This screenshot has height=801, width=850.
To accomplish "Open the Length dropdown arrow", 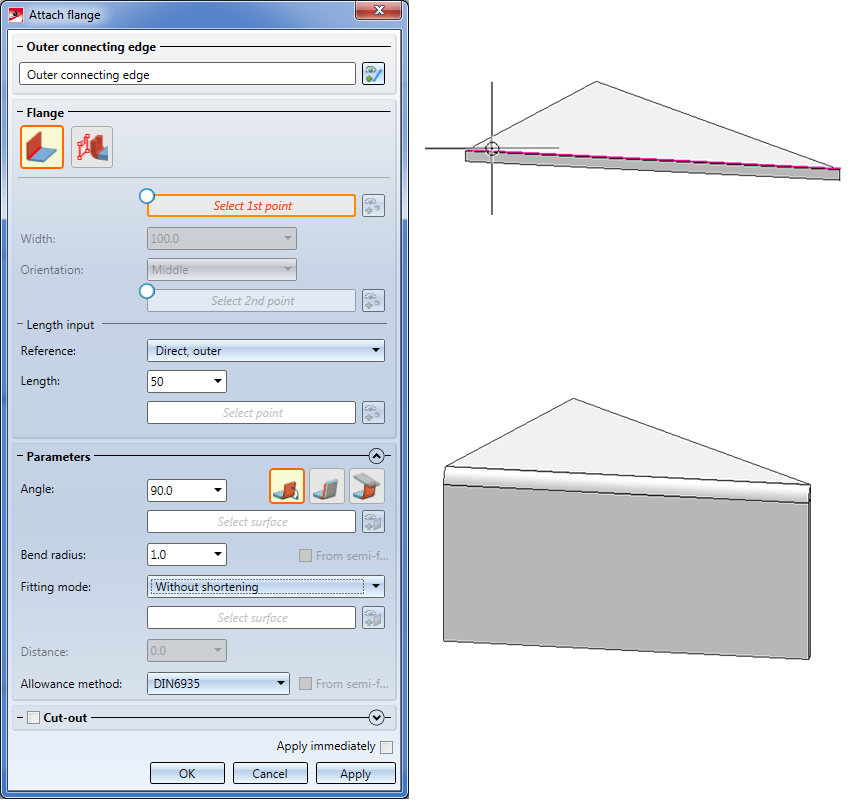I will [x=218, y=382].
